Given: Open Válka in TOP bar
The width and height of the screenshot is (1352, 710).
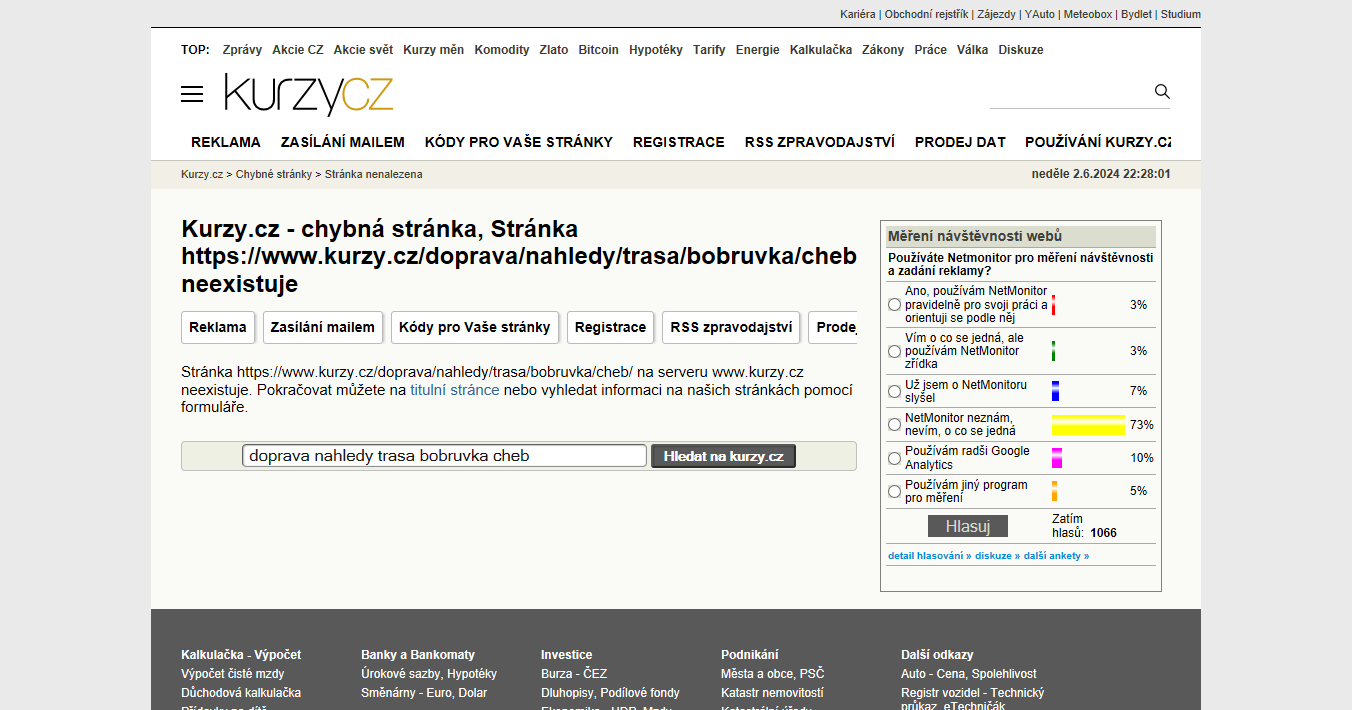Looking at the screenshot, I should click(973, 50).
